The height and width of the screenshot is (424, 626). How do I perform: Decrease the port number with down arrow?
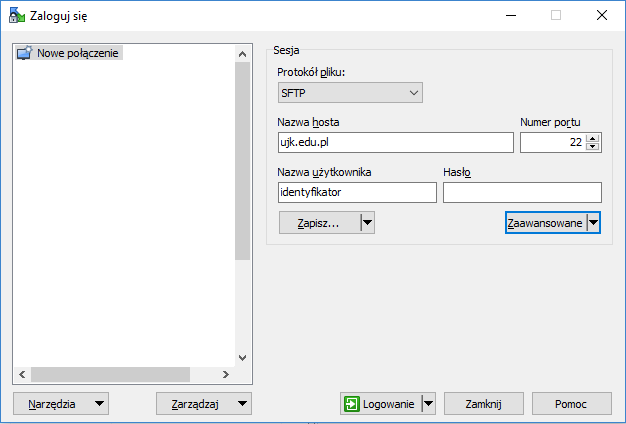tap(593, 147)
